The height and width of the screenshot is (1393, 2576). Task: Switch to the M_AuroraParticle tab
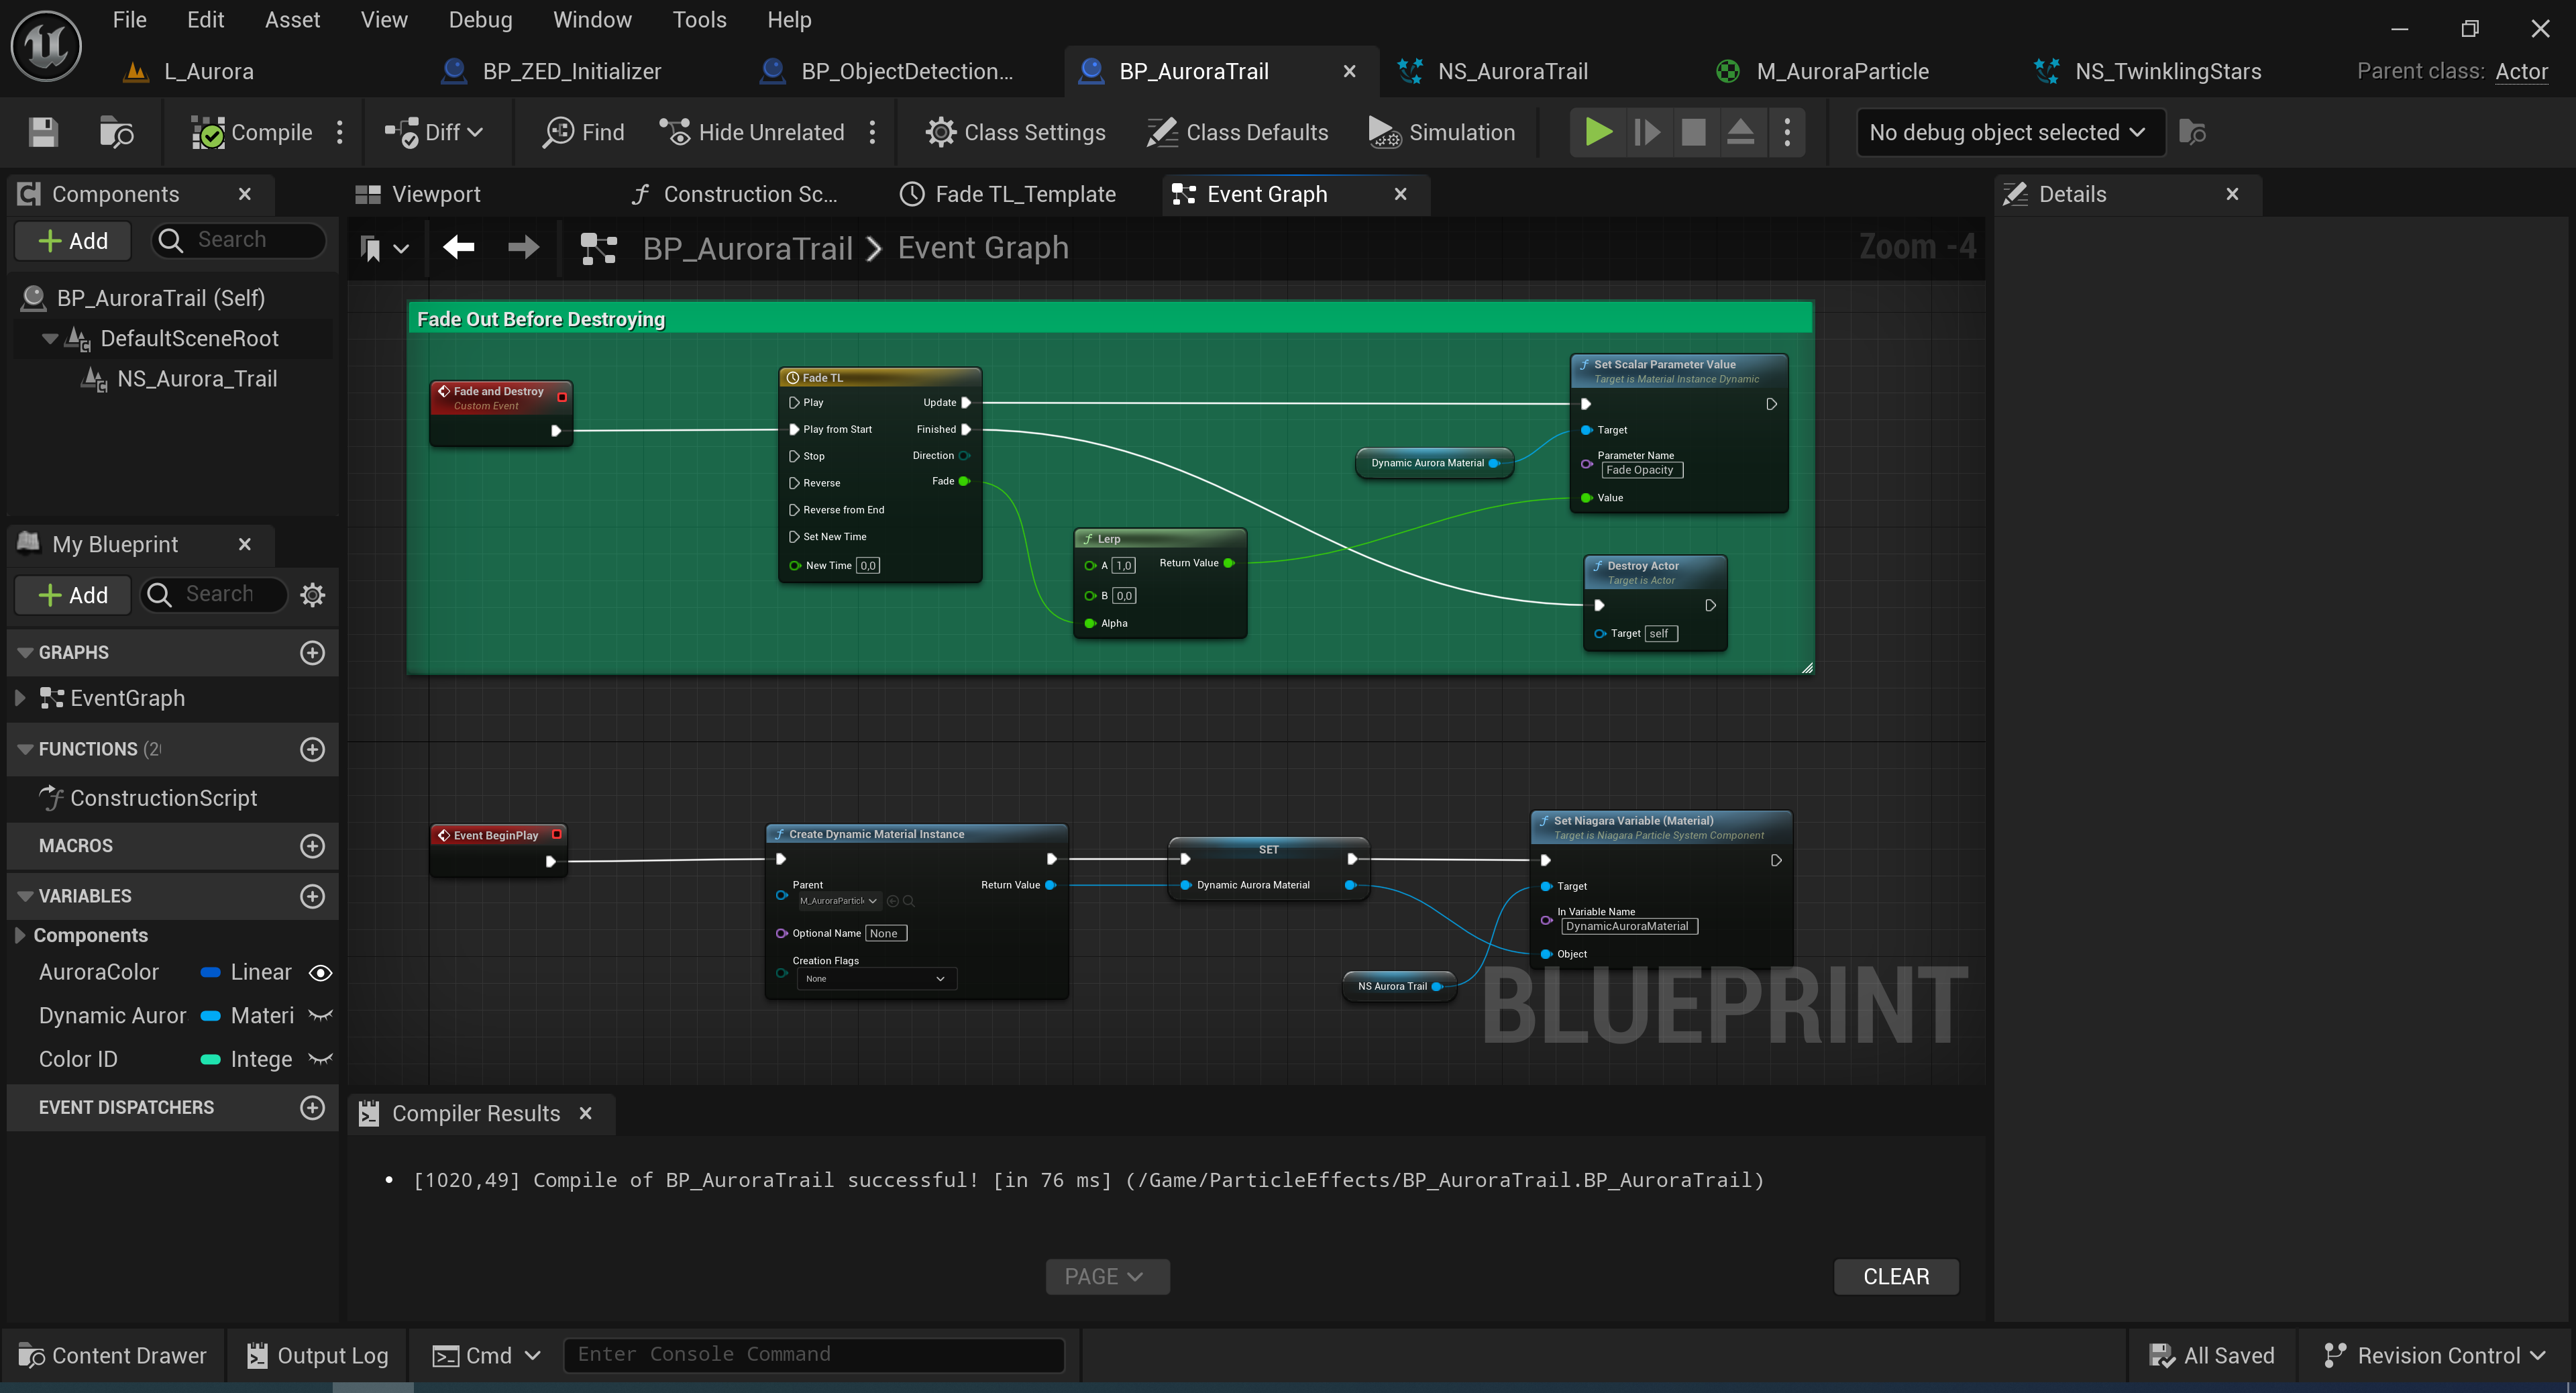tap(1842, 71)
